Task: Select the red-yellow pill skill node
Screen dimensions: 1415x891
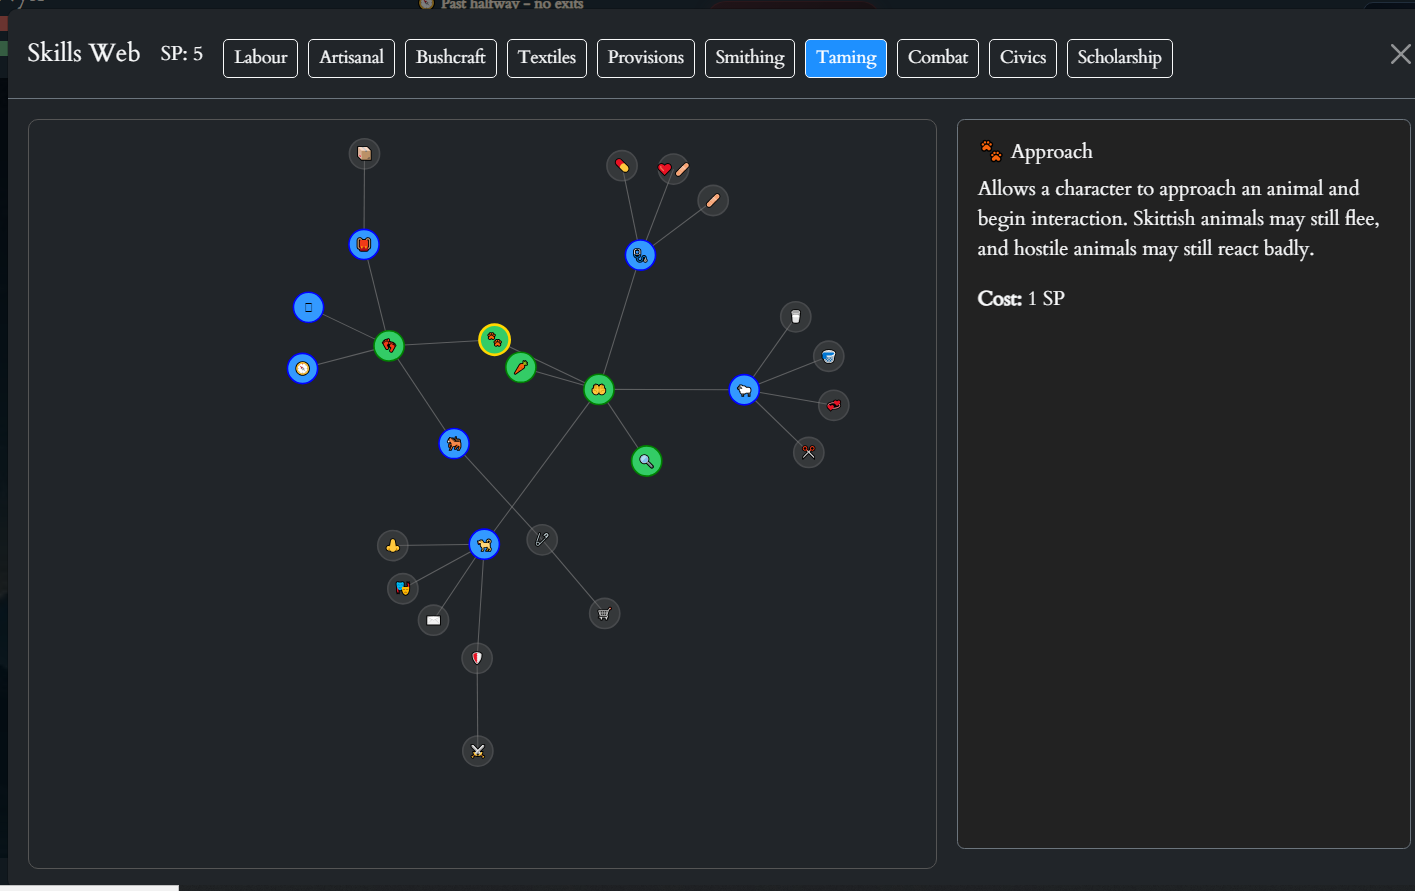Action: click(x=622, y=165)
